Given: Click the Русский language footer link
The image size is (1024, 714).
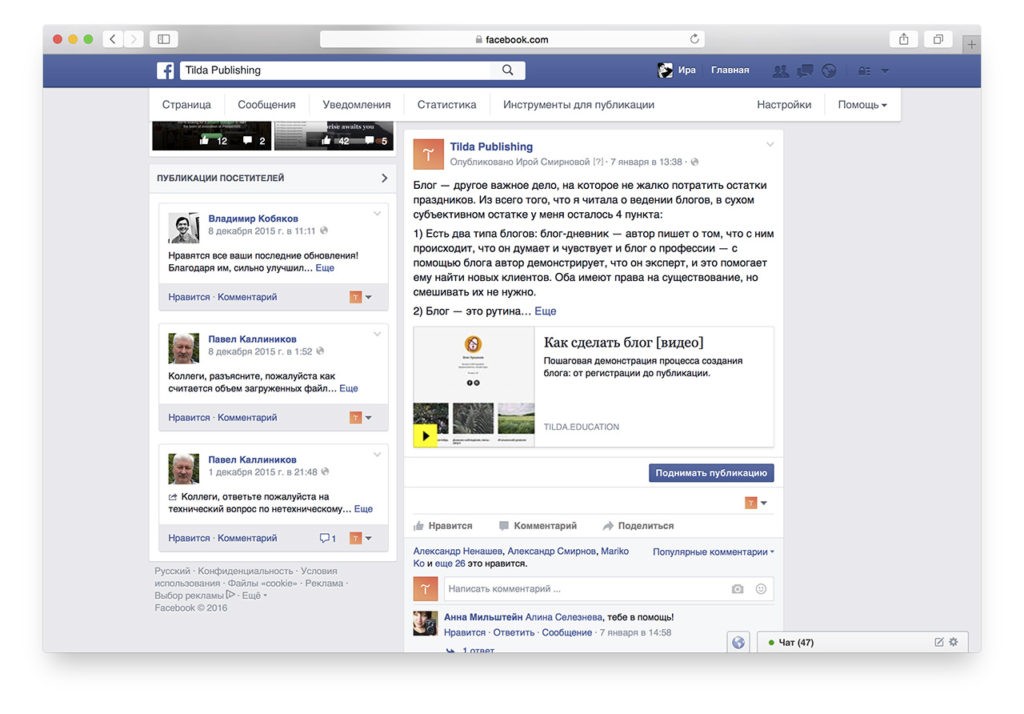Looking at the screenshot, I should point(172,571).
